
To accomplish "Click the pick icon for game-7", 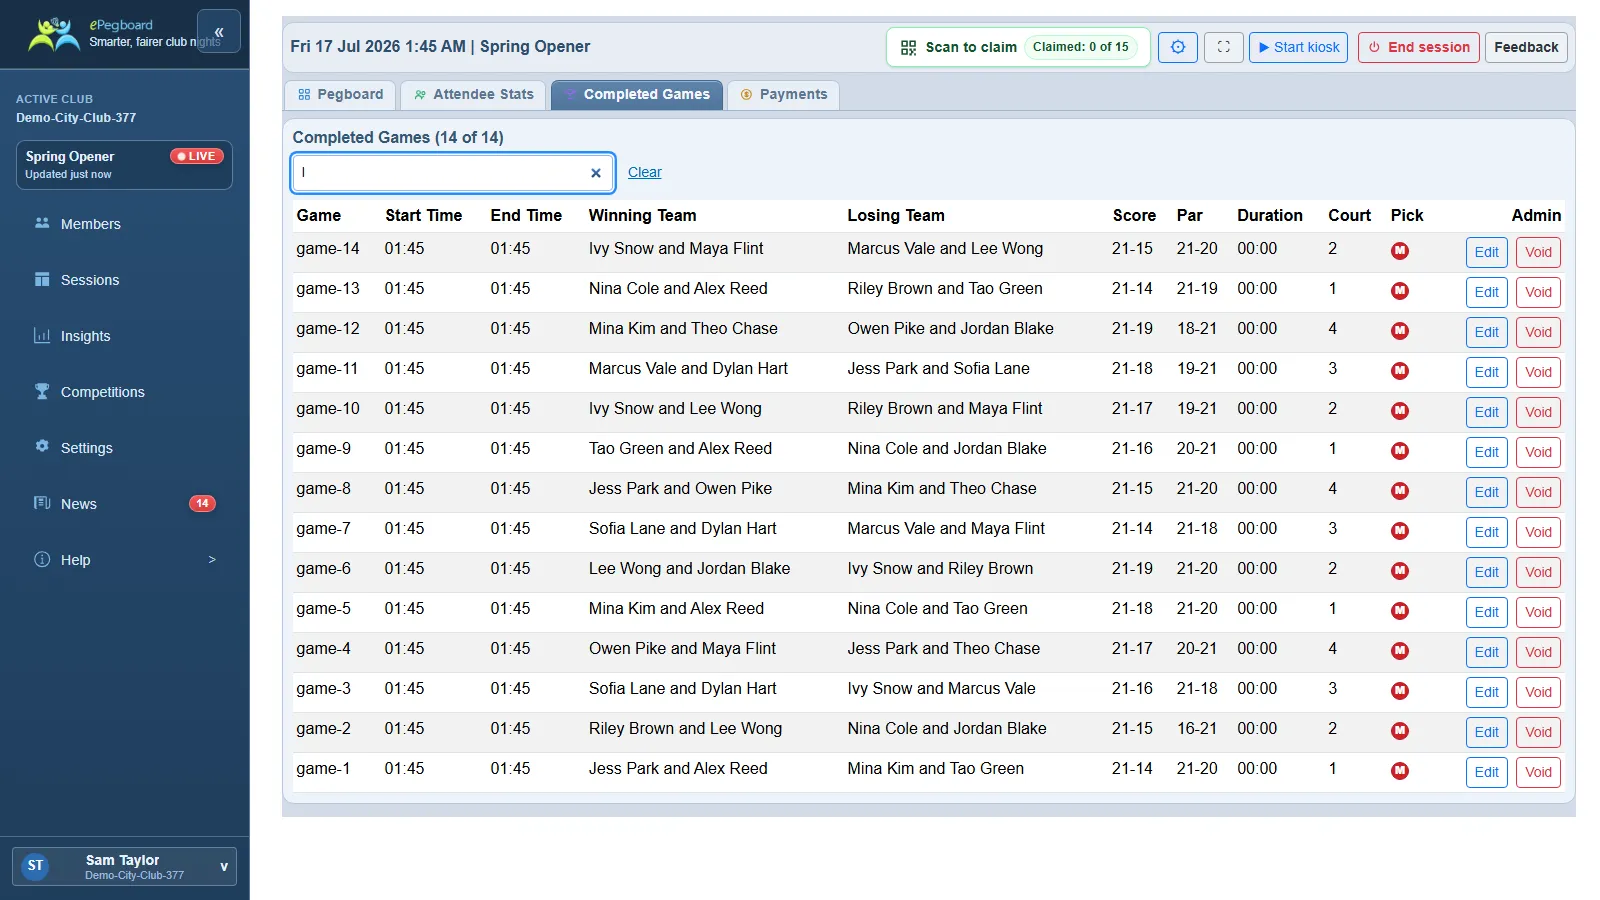I will click(1400, 531).
